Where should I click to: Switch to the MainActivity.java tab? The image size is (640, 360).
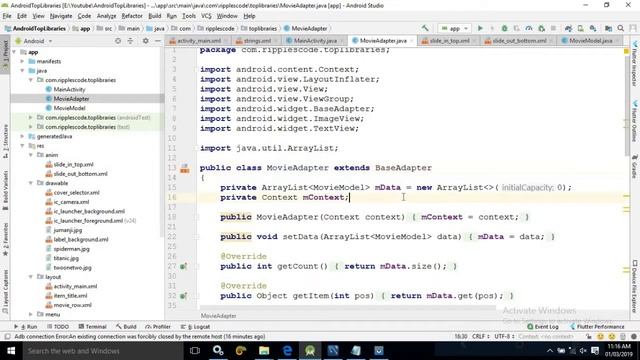tap(315, 41)
